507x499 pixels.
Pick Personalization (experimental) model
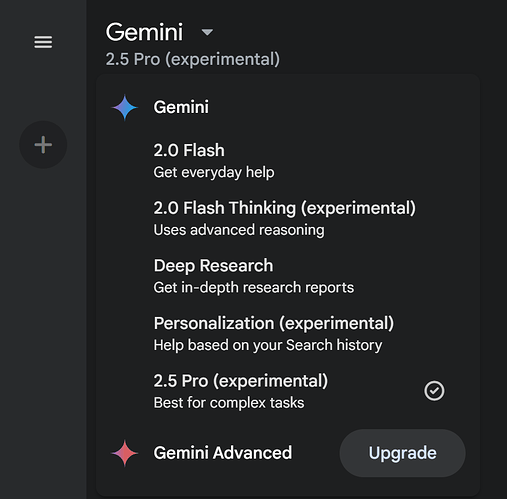pos(288,334)
